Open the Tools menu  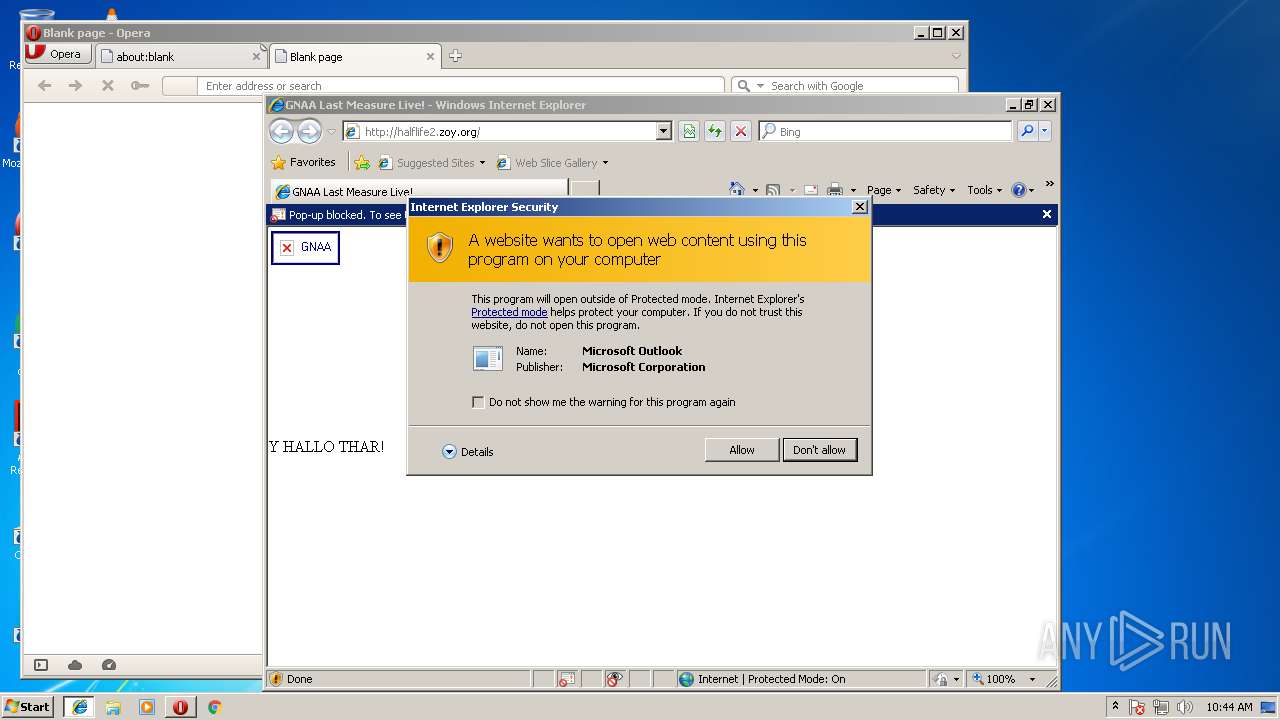[x=985, y=190]
